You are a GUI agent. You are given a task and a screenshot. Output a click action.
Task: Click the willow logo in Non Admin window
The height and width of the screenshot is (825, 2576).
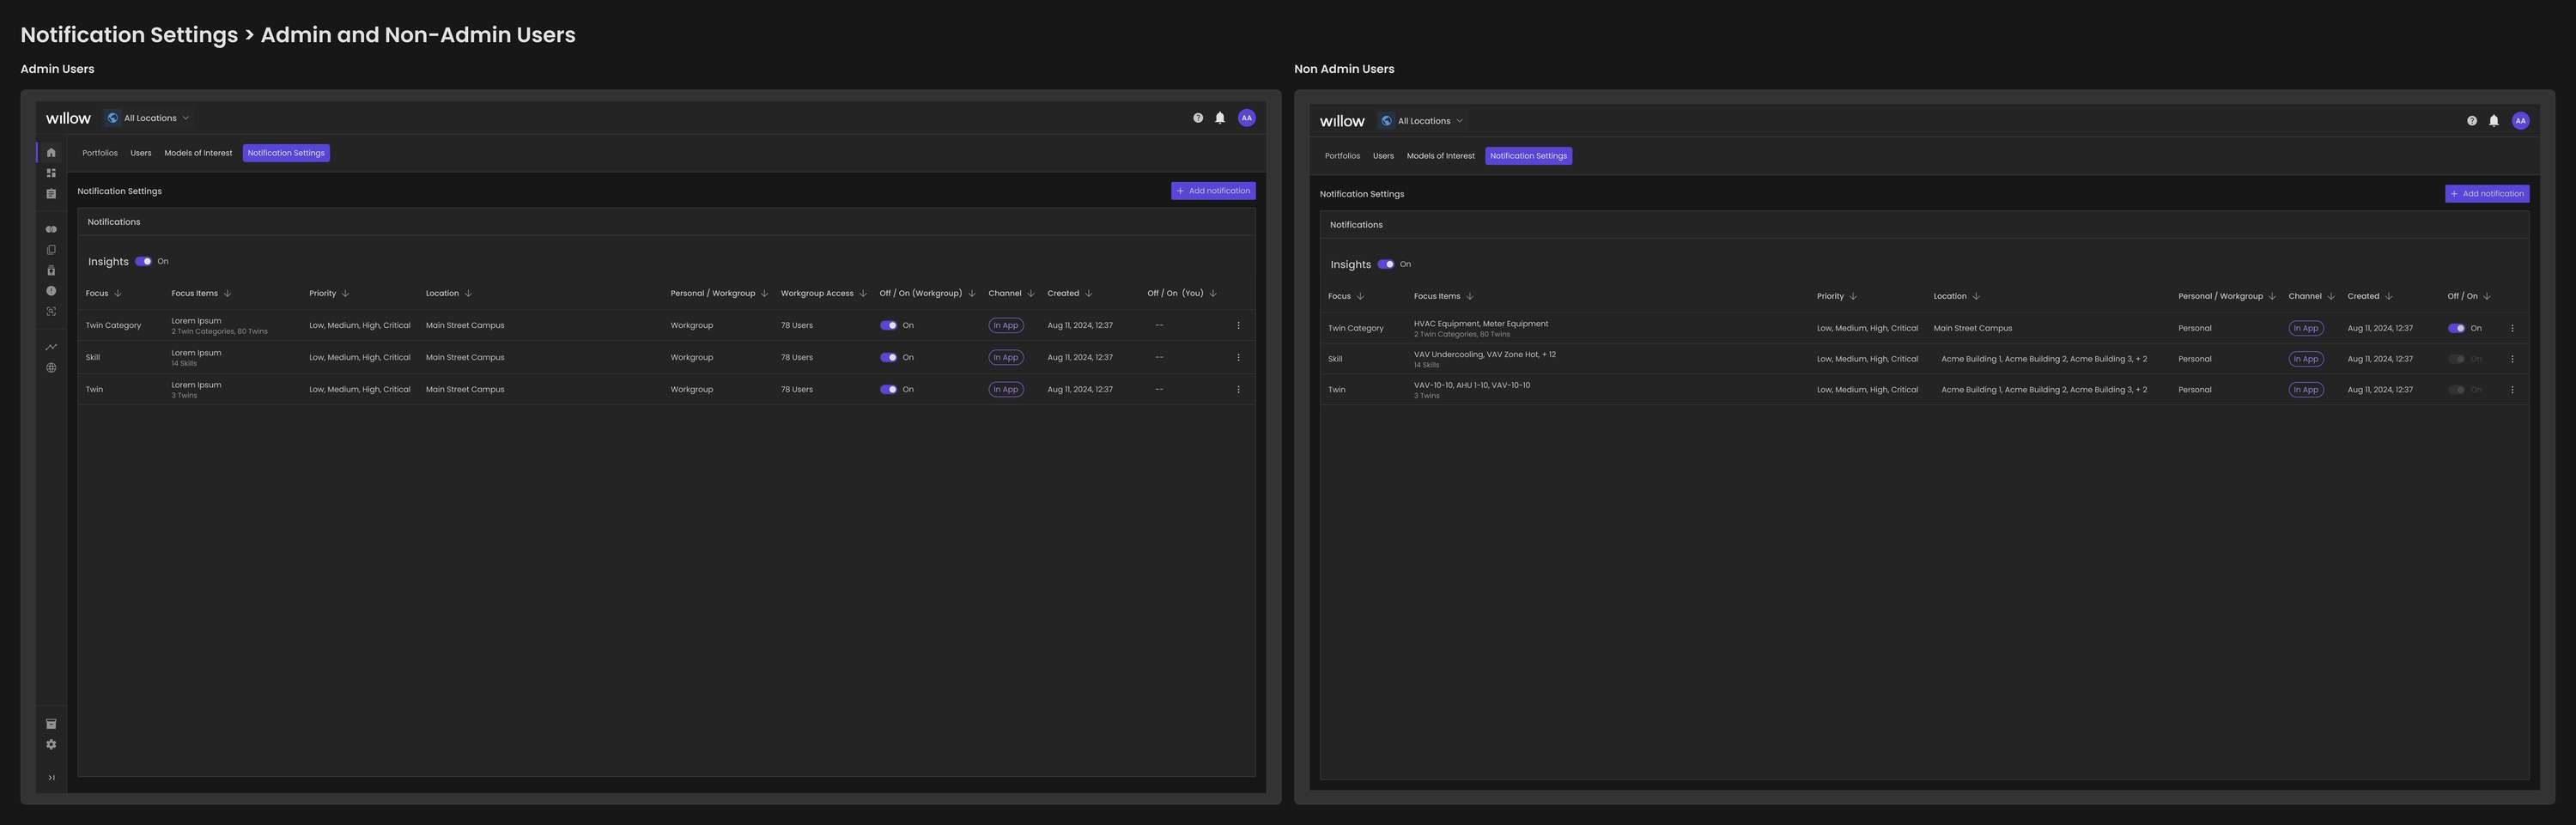pos(1342,121)
